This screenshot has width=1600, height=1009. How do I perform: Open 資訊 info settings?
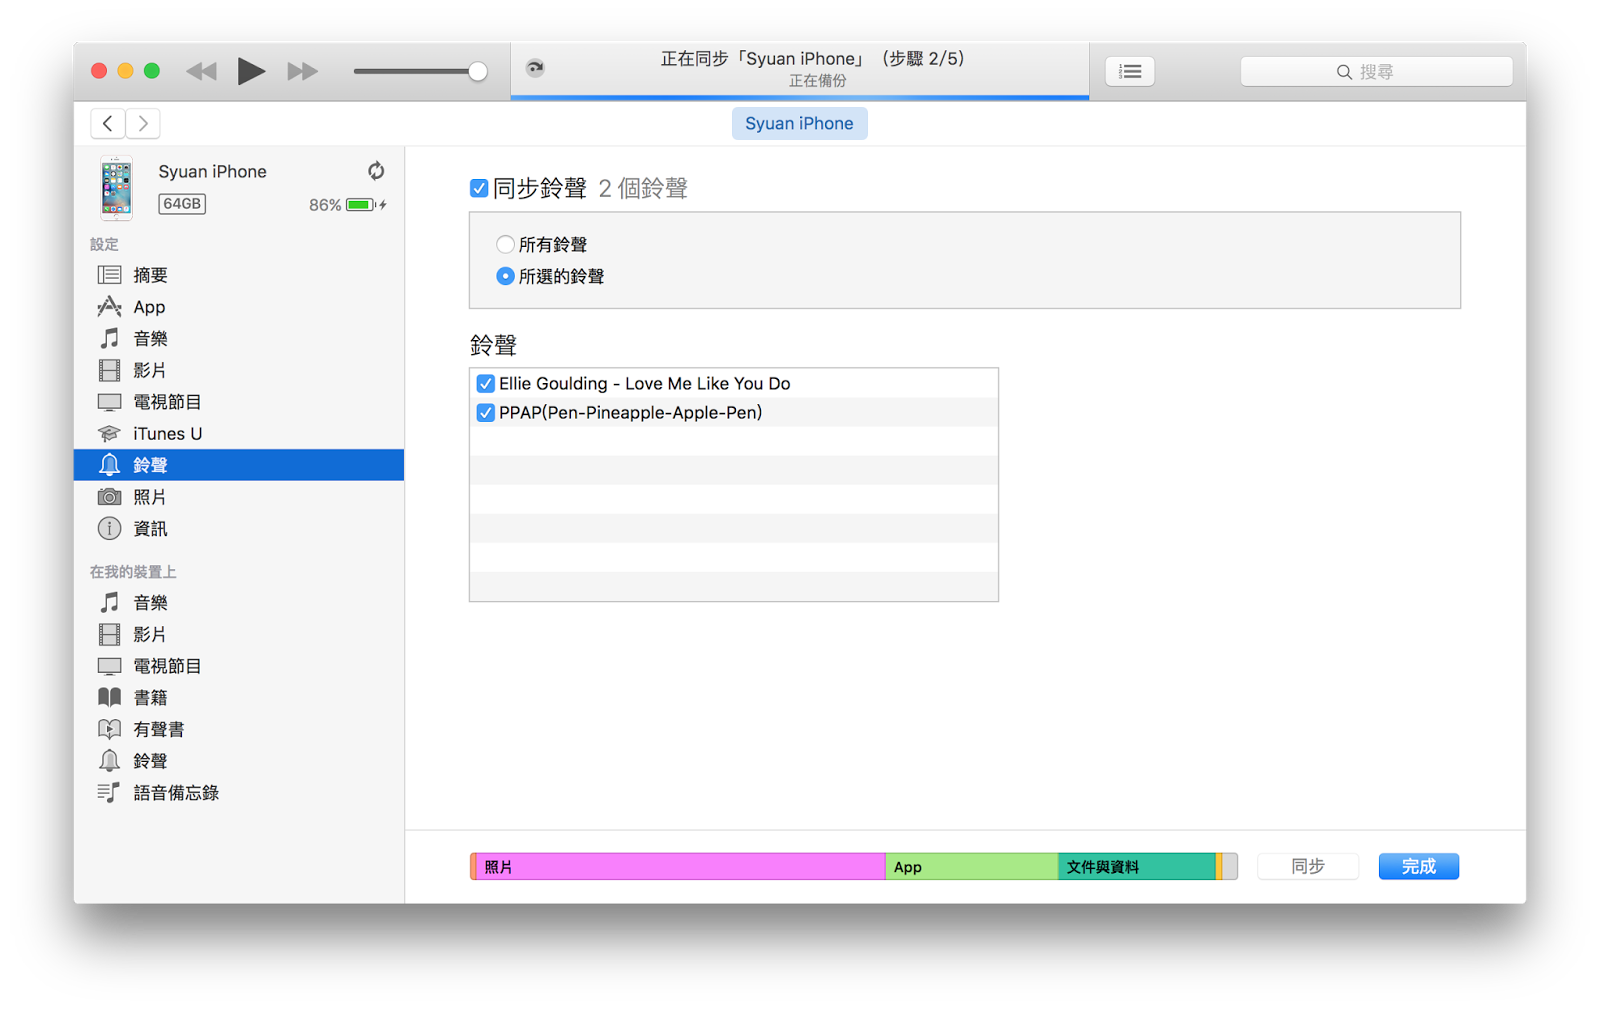(239, 528)
